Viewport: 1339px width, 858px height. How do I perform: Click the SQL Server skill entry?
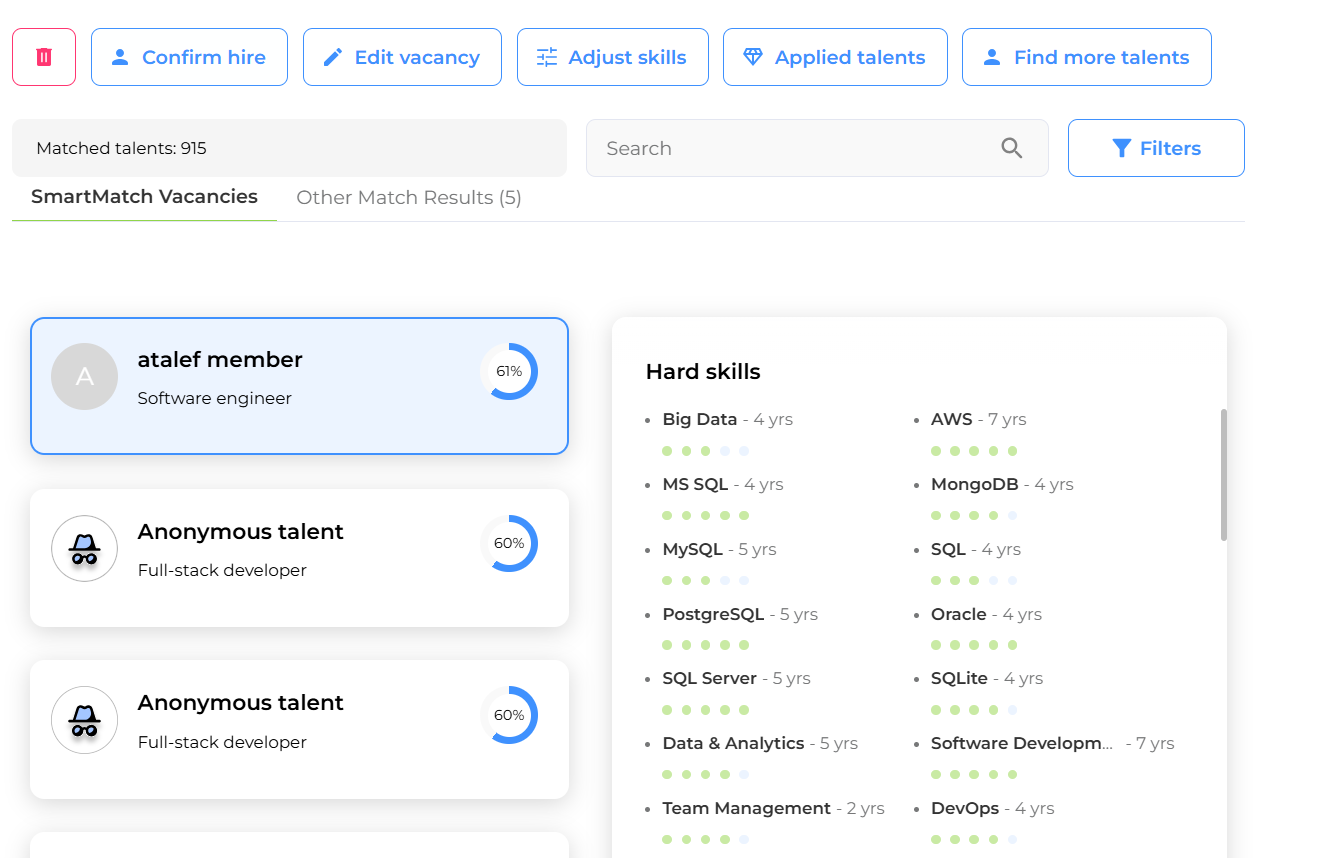[x=736, y=678]
